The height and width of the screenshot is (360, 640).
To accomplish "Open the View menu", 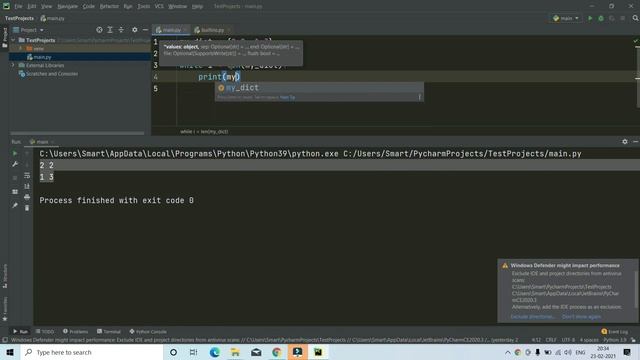I will 46,7.
